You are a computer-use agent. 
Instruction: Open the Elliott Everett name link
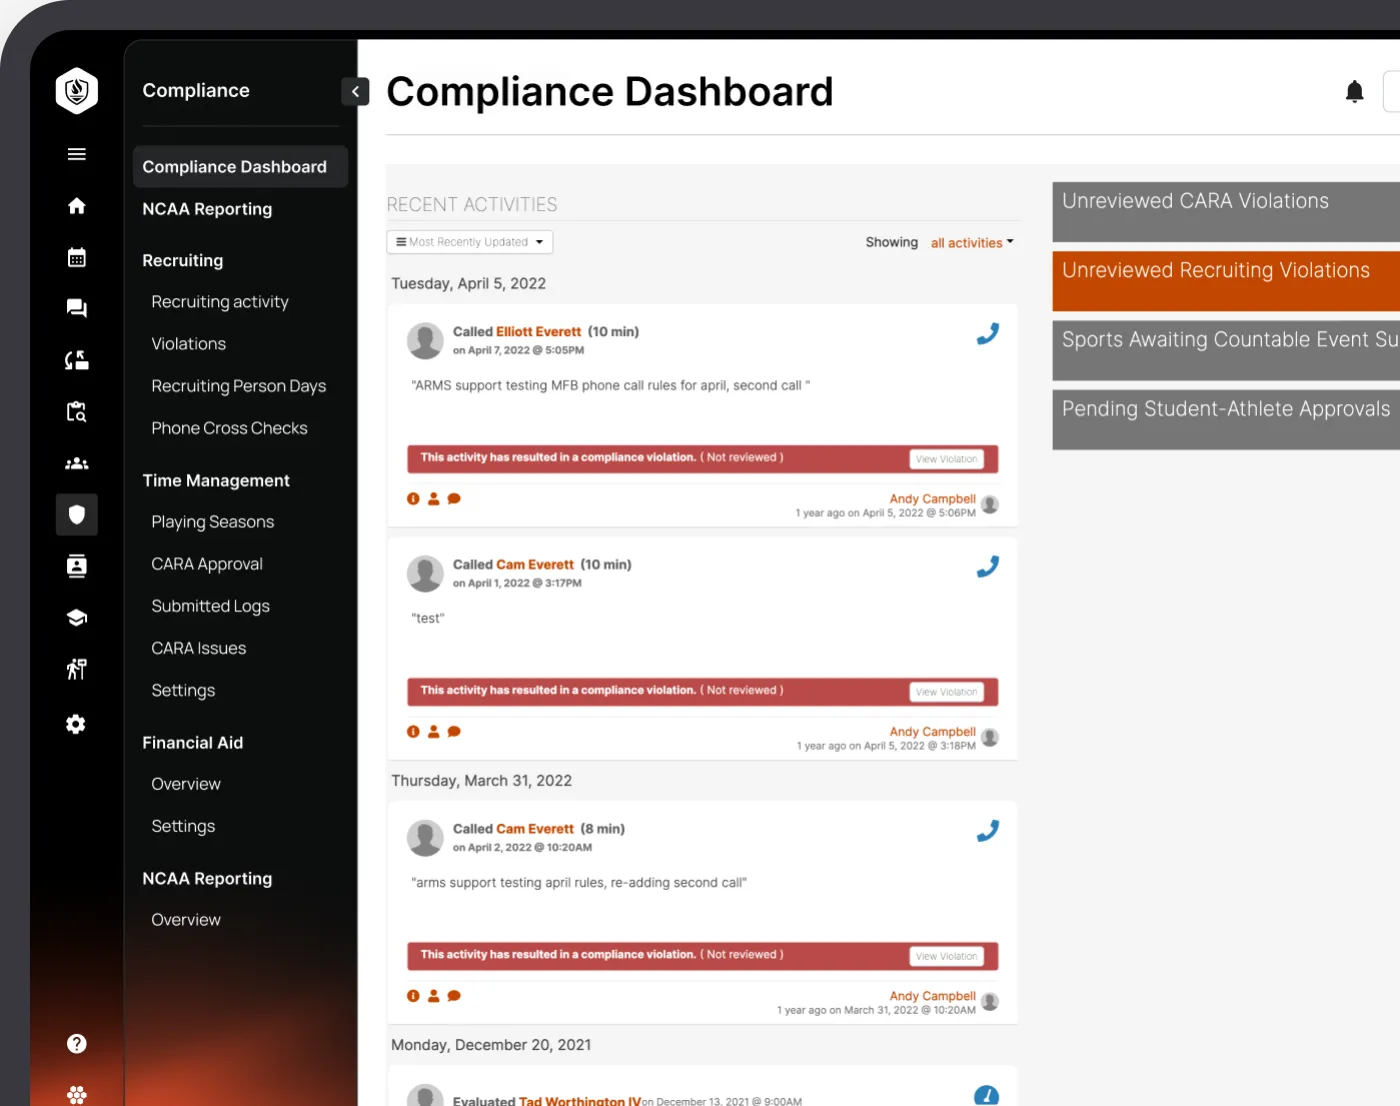[x=538, y=332]
